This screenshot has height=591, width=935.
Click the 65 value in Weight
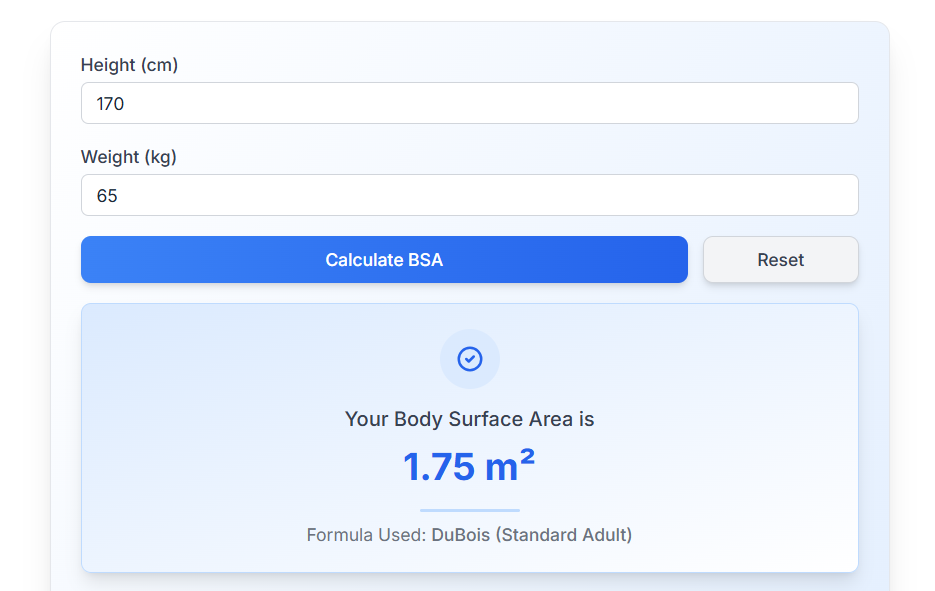pyautogui.click(x=107, y=195)
